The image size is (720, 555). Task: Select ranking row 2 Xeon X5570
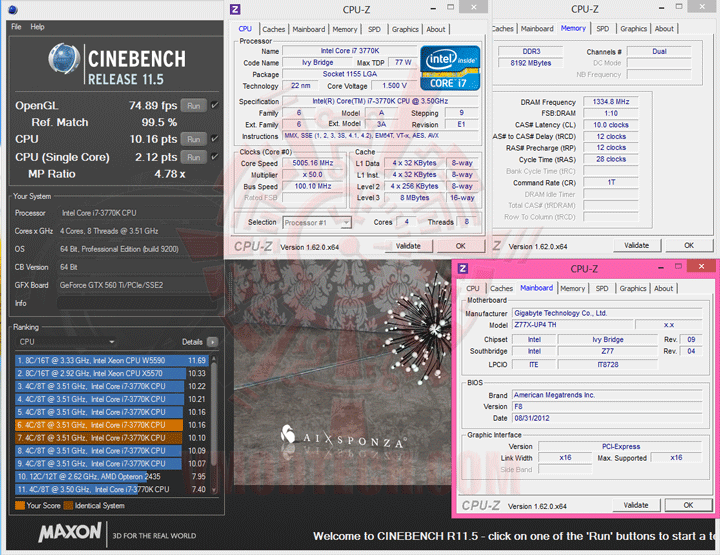[x=112, y=373]
